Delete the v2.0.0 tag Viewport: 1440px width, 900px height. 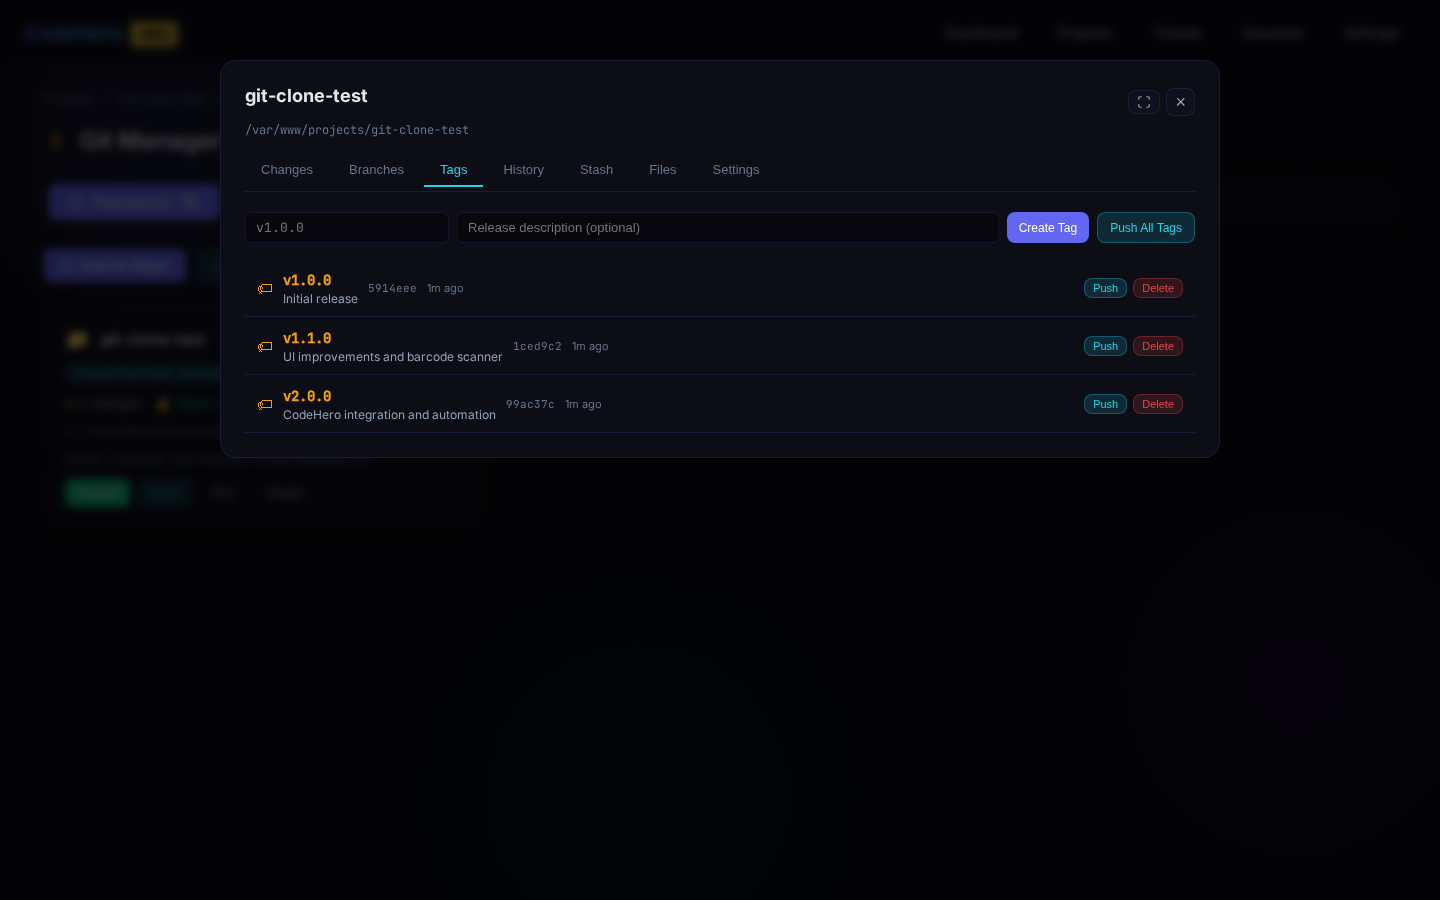click(x=1157, y=404)
